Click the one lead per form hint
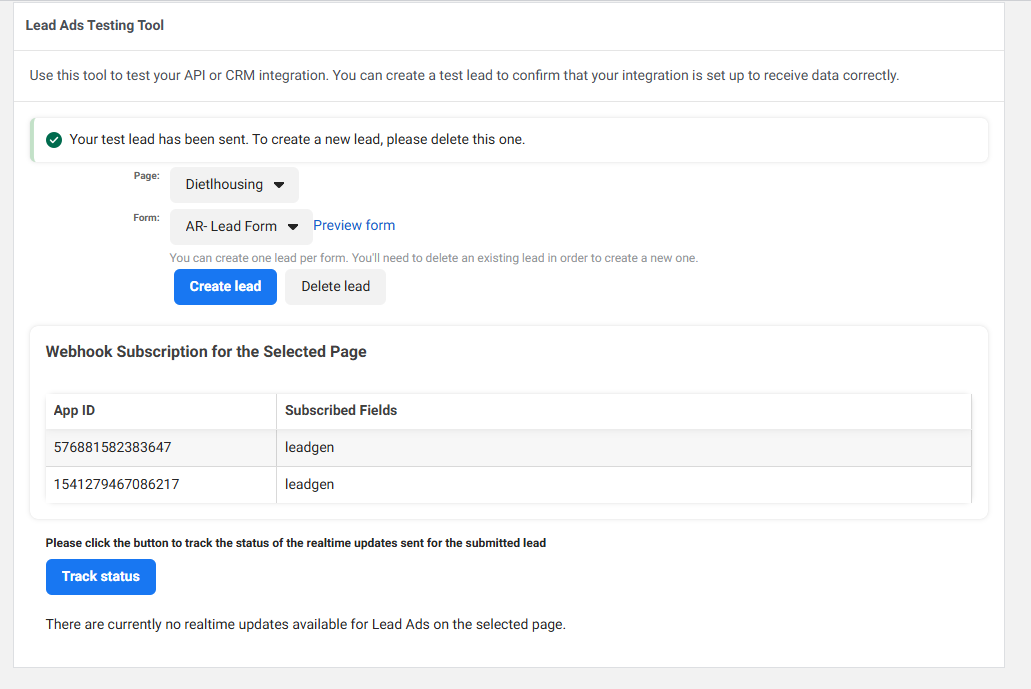The image size is (1031, 689). [x=434, y=258]
